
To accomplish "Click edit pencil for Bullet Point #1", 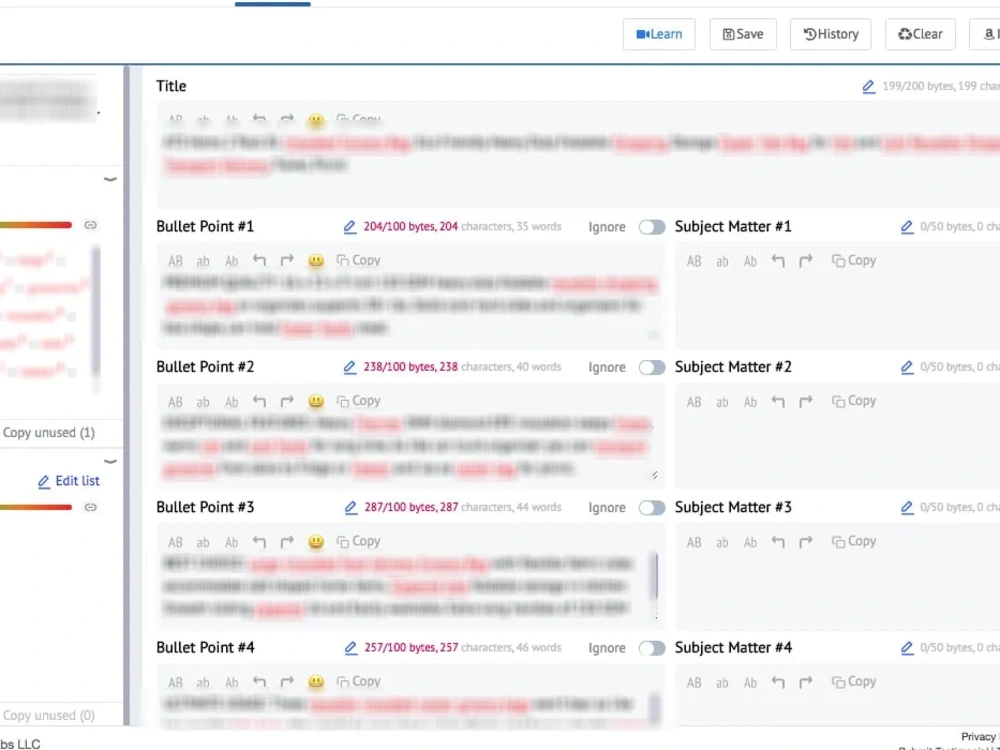I will 349,226.
